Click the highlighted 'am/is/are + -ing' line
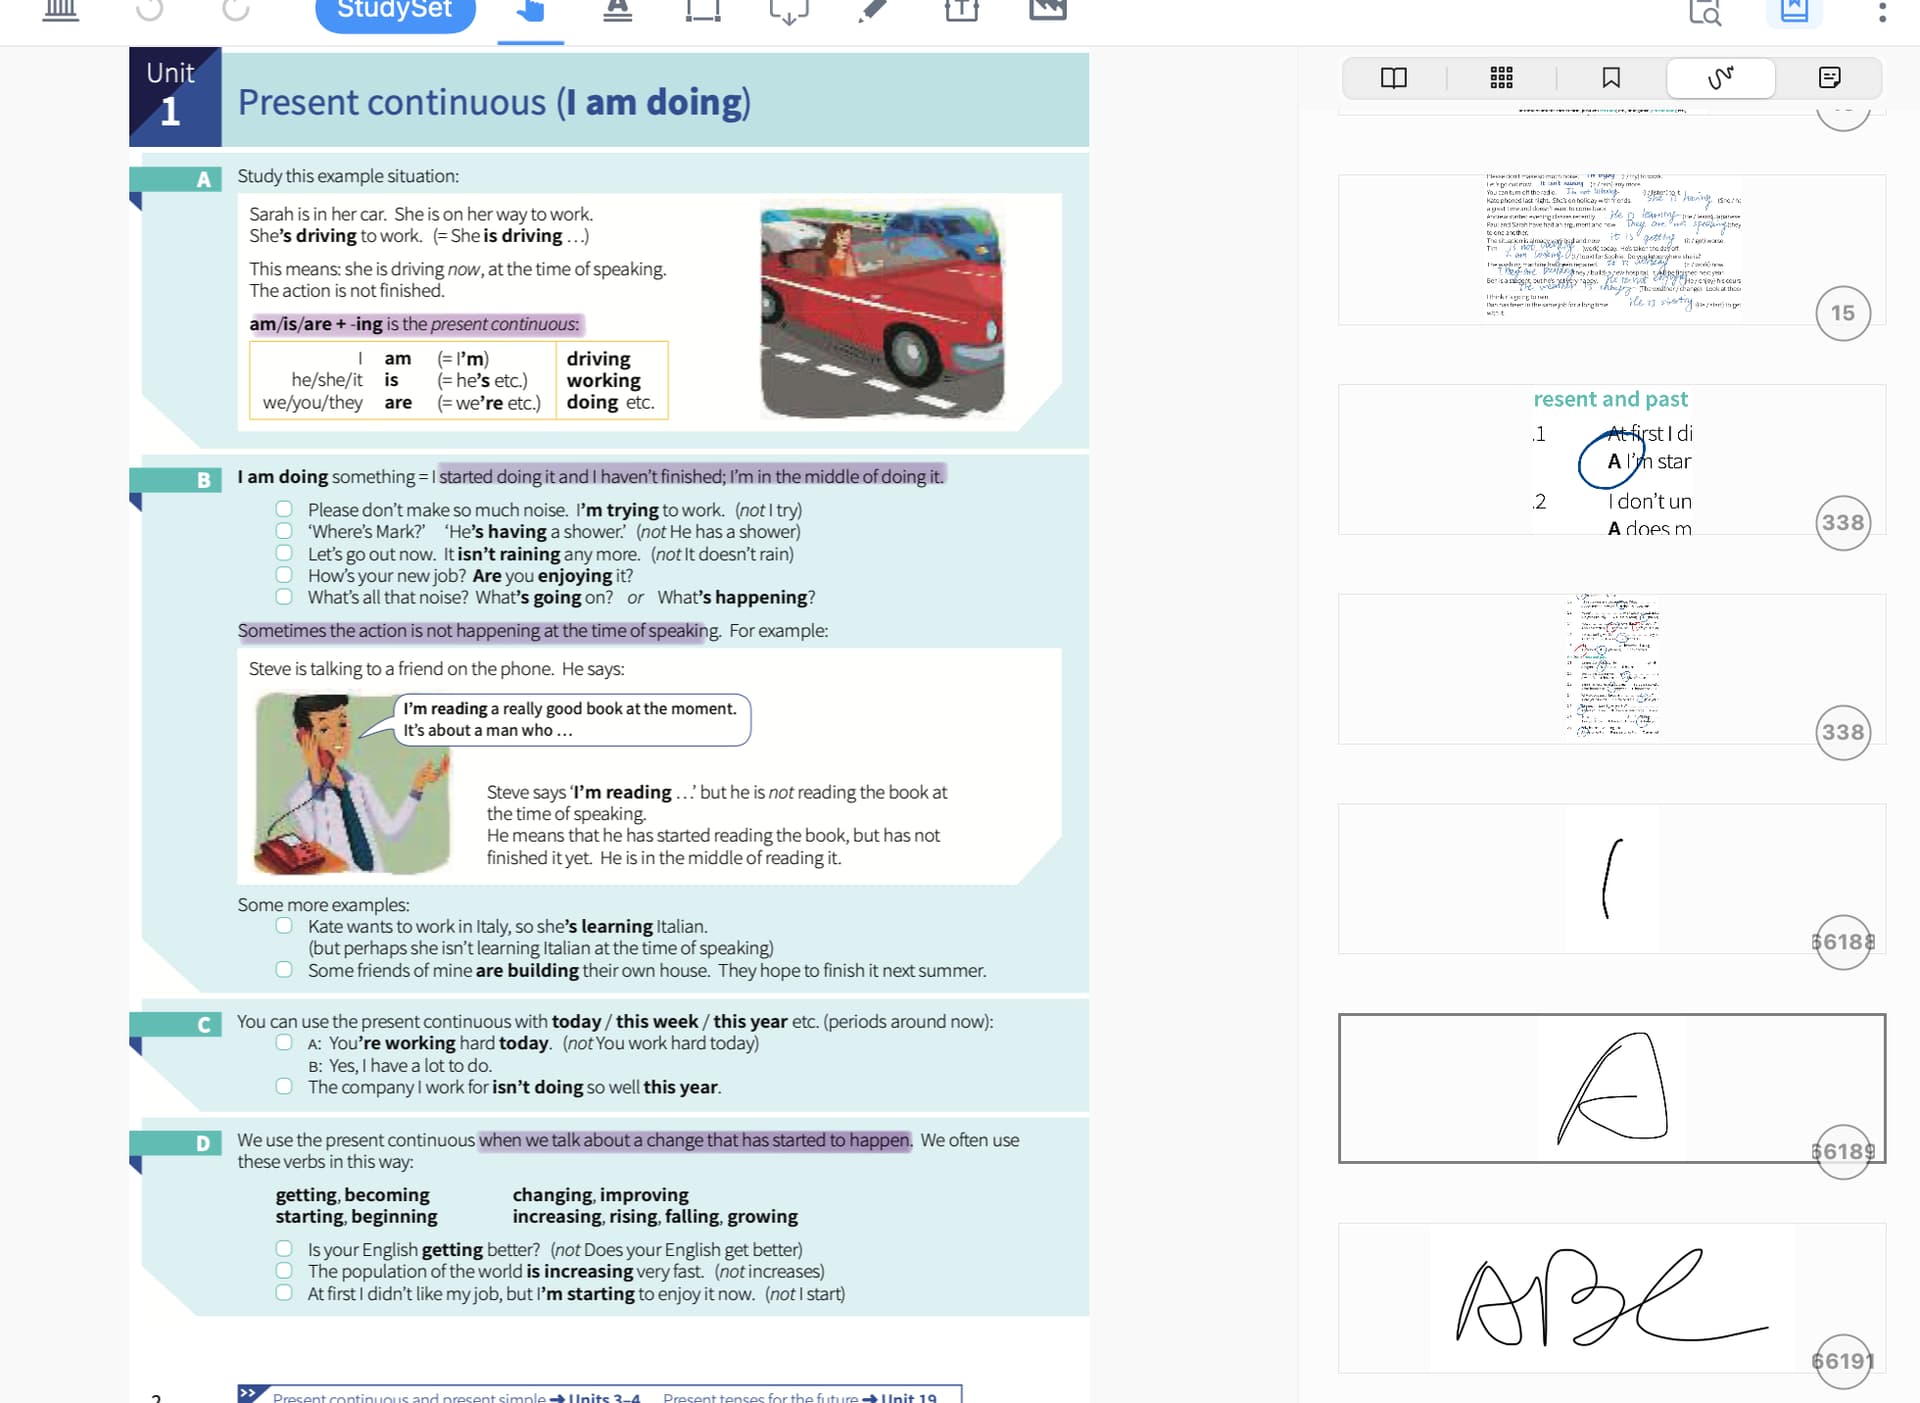Image resolution: width=1920 pixels, height=1403 pixels. click(415, 324)
